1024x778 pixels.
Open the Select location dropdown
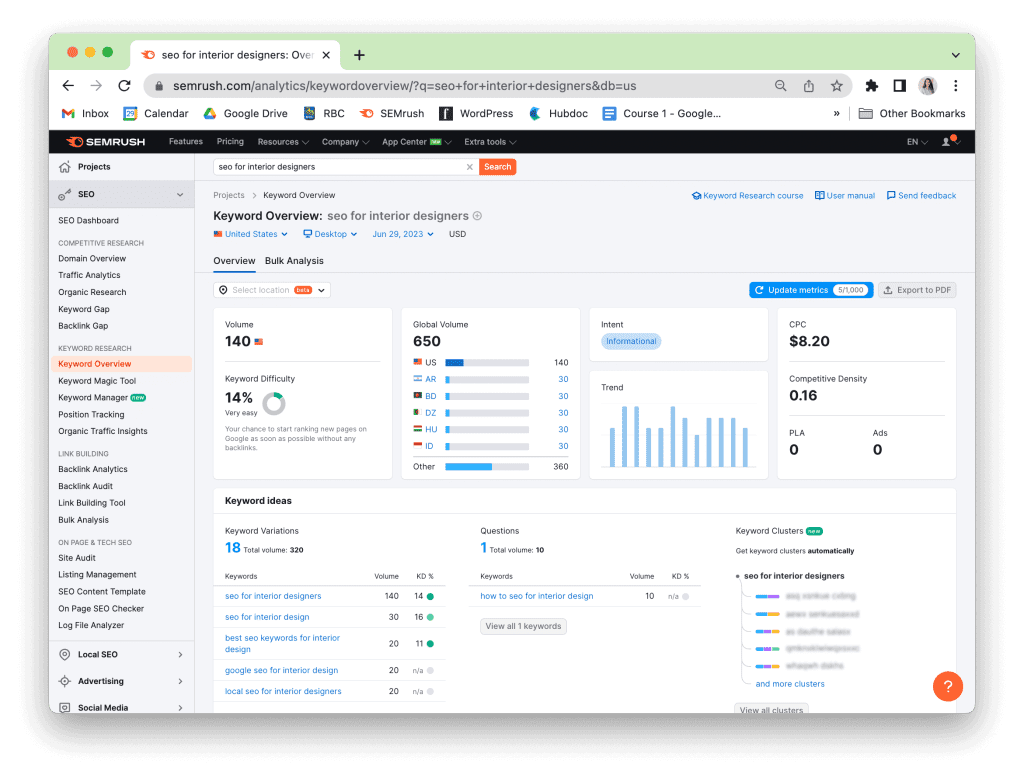pyautogui.click(x=272, y=290)
